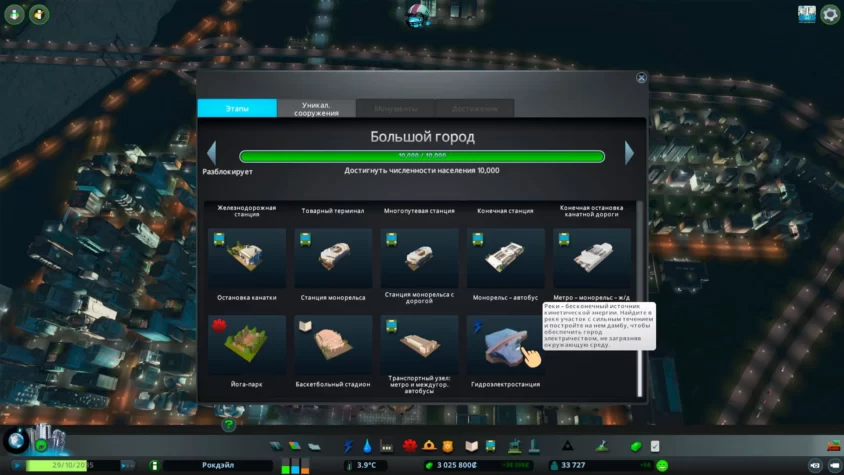Select the Гидроэлектростанция dam thumbnail
The height and width of the screenshot is (475, 844).
click(x=505, y=345)
